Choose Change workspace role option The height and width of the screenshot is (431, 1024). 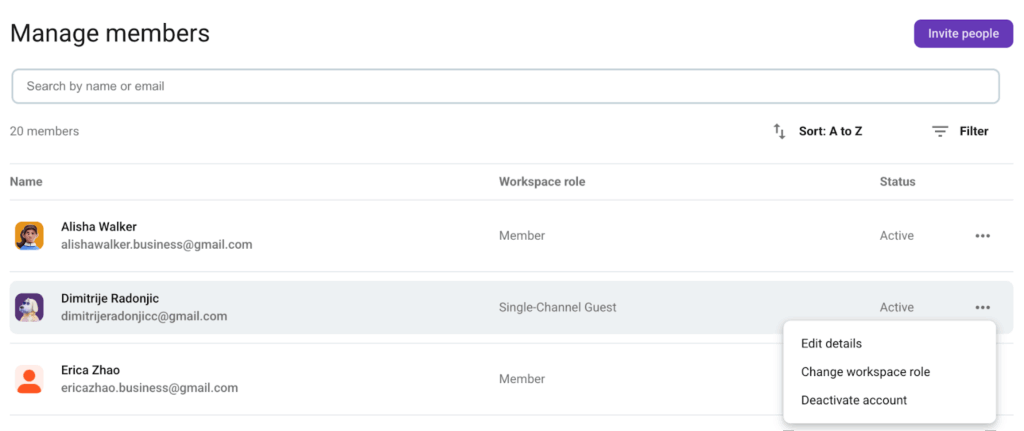tap(865, 372)
